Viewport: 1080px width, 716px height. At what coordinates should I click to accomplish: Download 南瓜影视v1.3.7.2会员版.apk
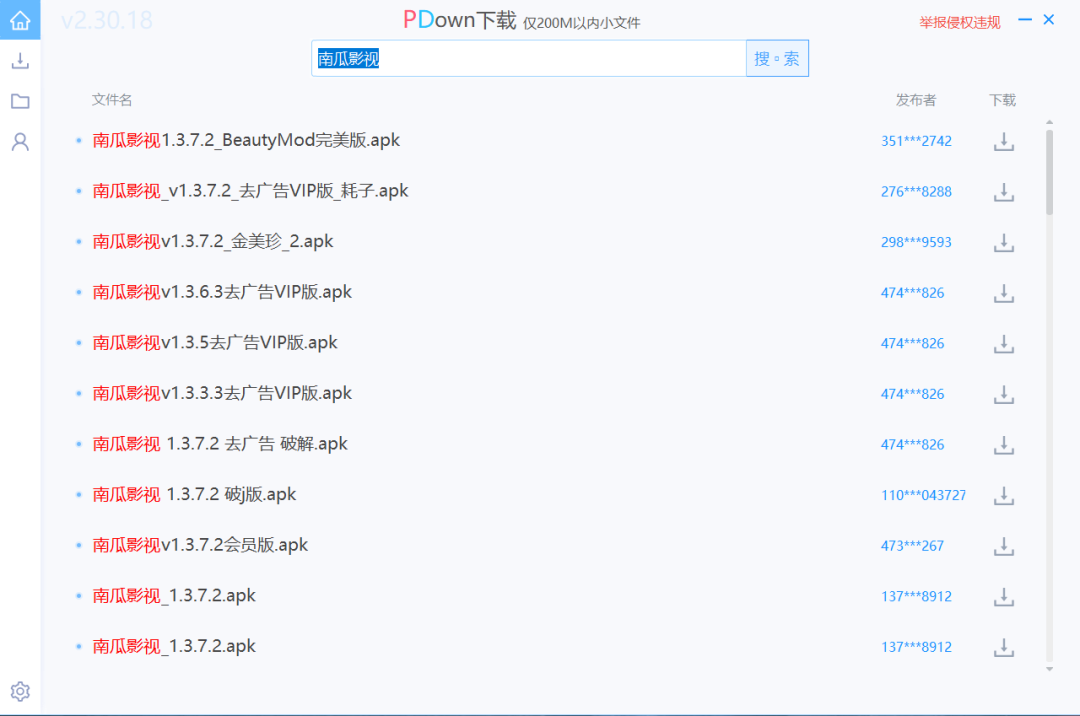tap(1004, 546)
